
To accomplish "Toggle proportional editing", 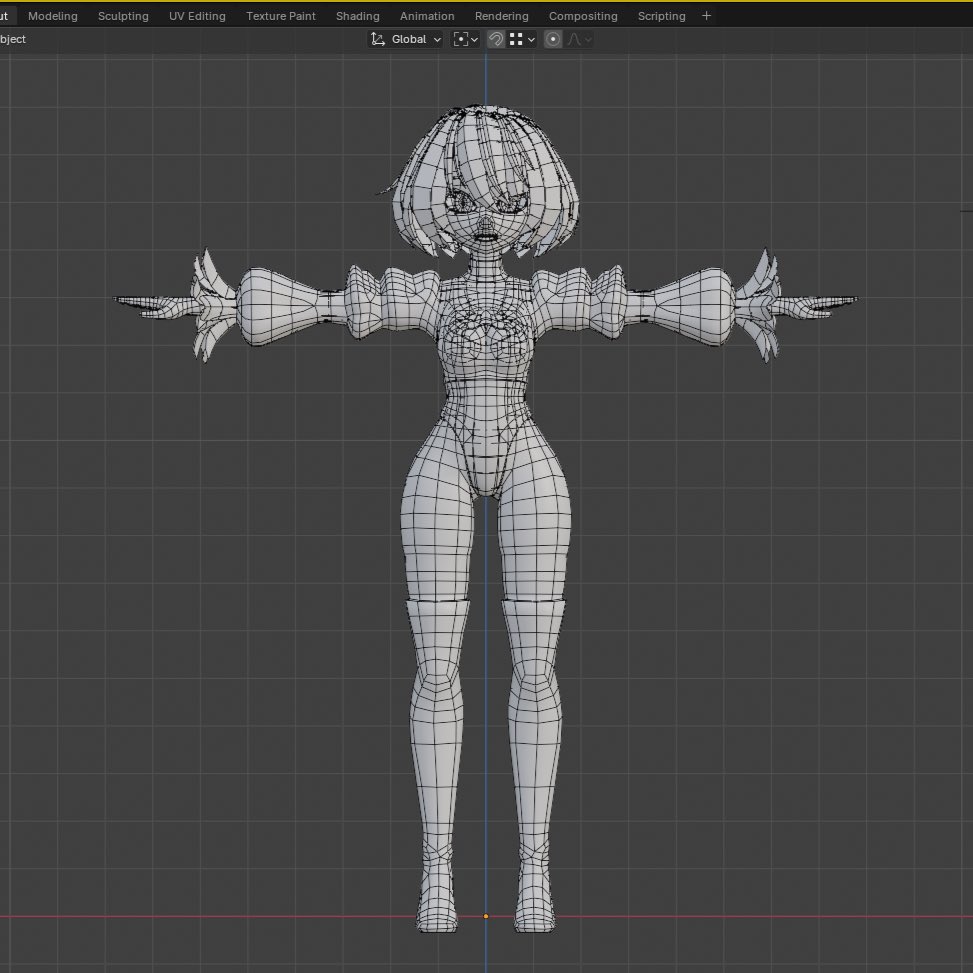I will (x=553, y=39).
